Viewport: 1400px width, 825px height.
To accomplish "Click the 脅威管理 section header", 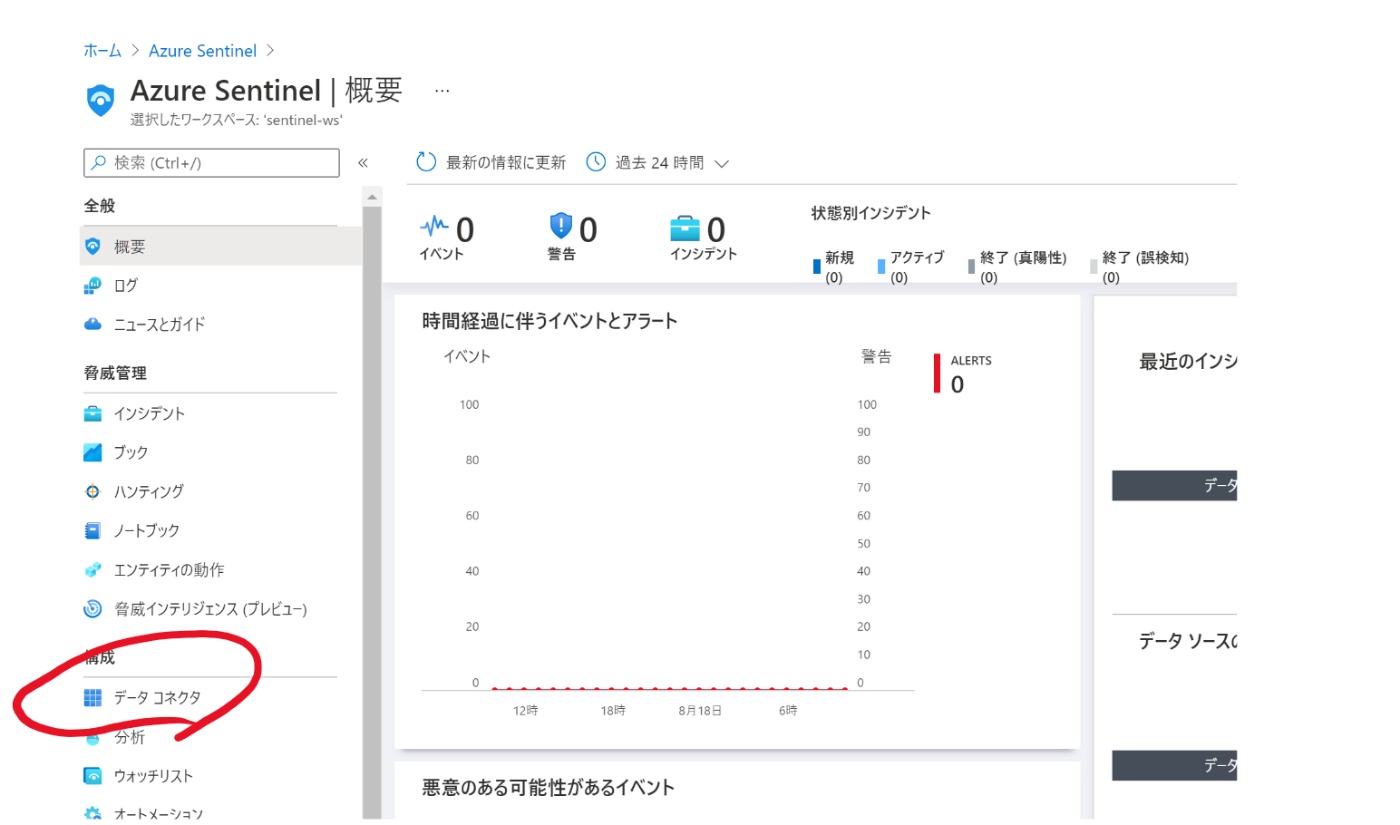I will tap(115, 373).
